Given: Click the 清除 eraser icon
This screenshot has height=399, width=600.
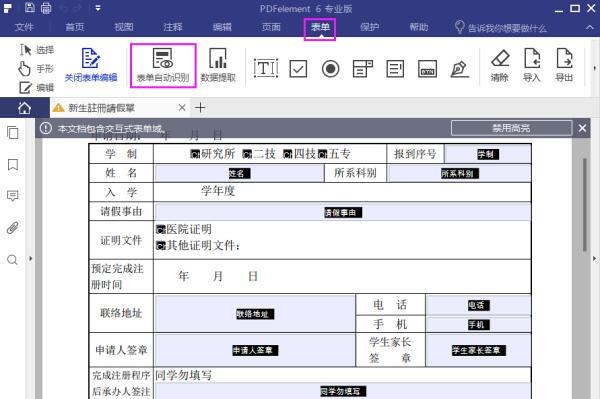Looking at the screenshot, I should point(499,65).
